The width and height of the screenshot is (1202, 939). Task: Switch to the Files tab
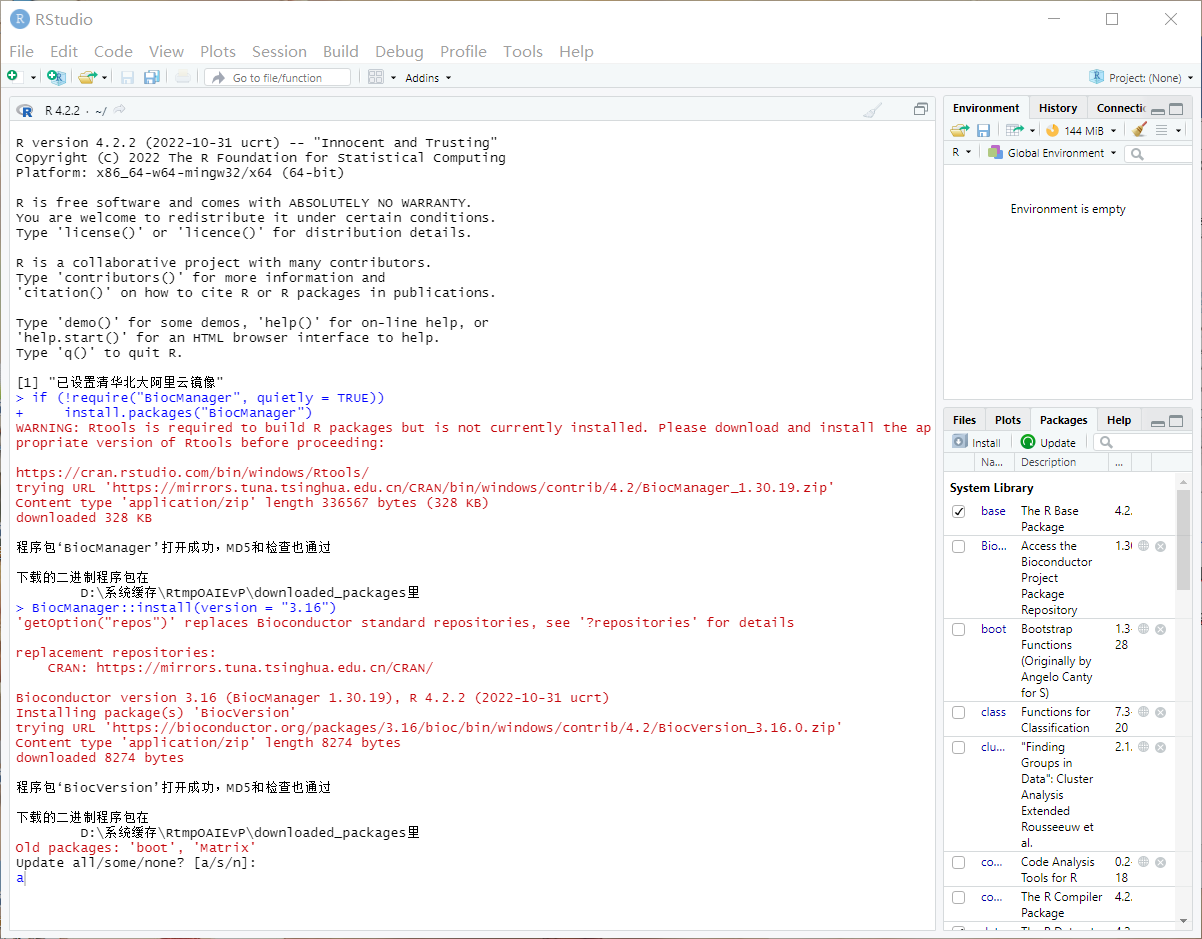(x=964, y=420)
